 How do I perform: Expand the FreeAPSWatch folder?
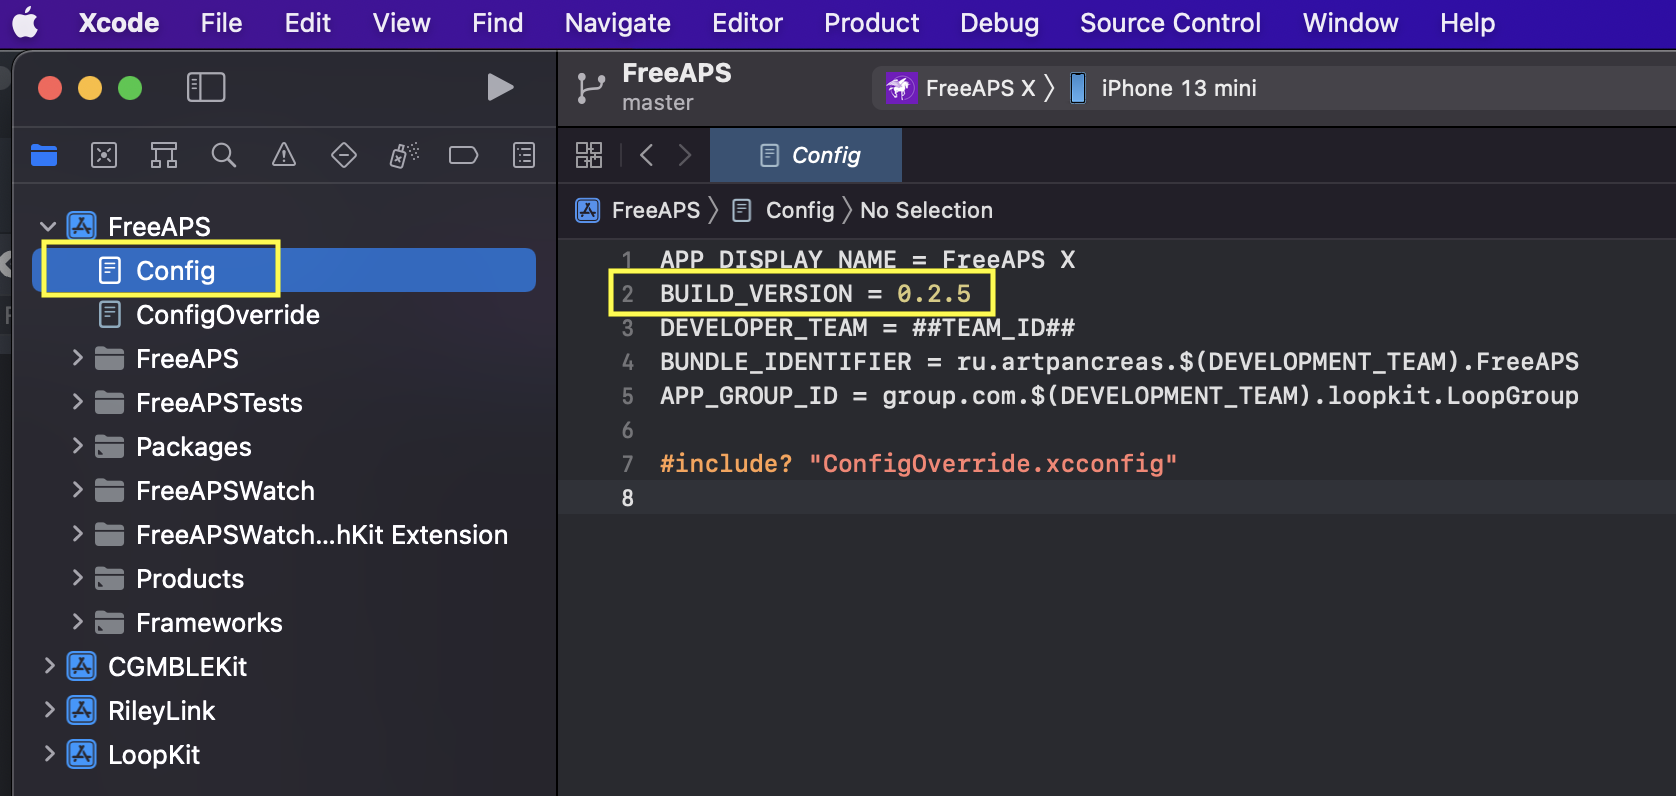(77, 490)
